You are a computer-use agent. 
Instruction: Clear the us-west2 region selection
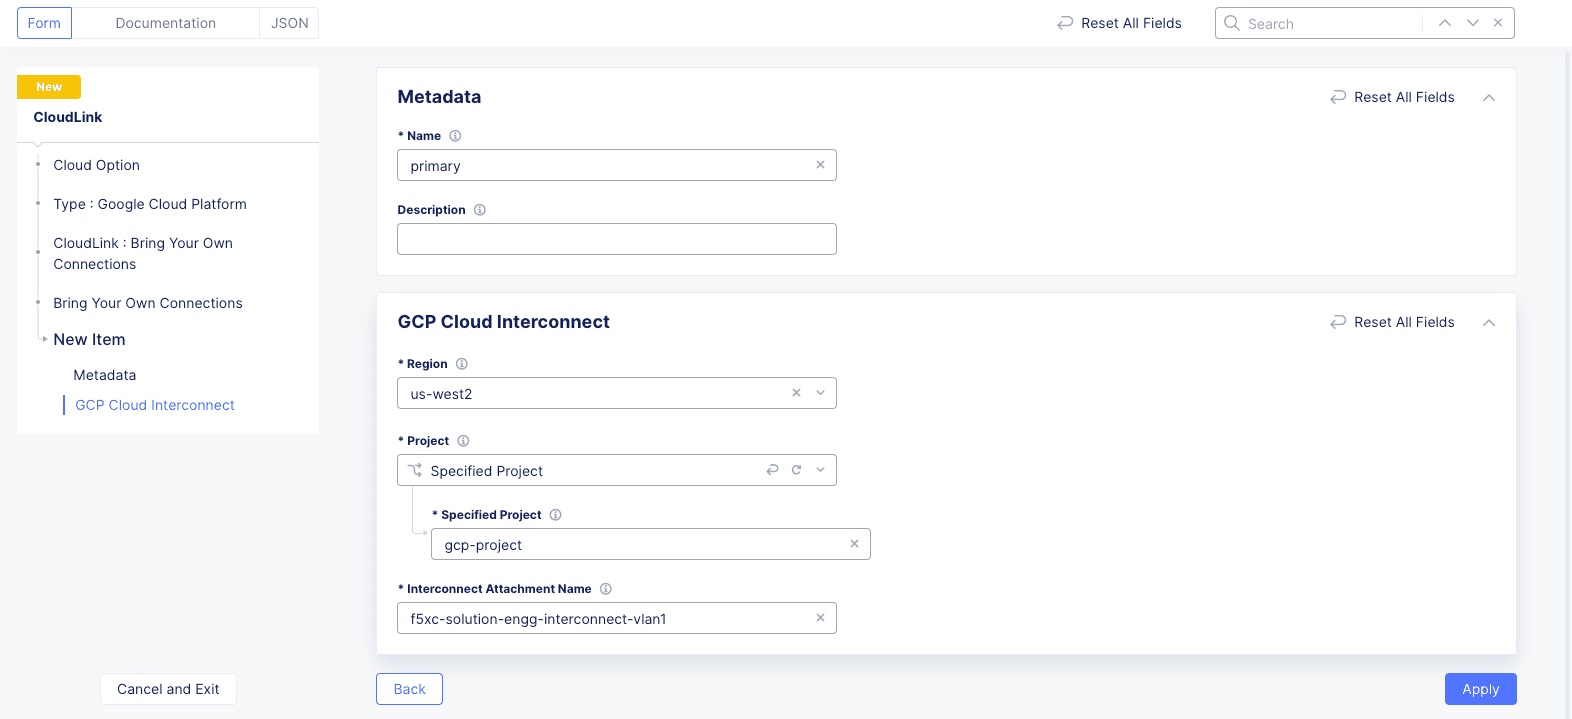click(796, 393)
